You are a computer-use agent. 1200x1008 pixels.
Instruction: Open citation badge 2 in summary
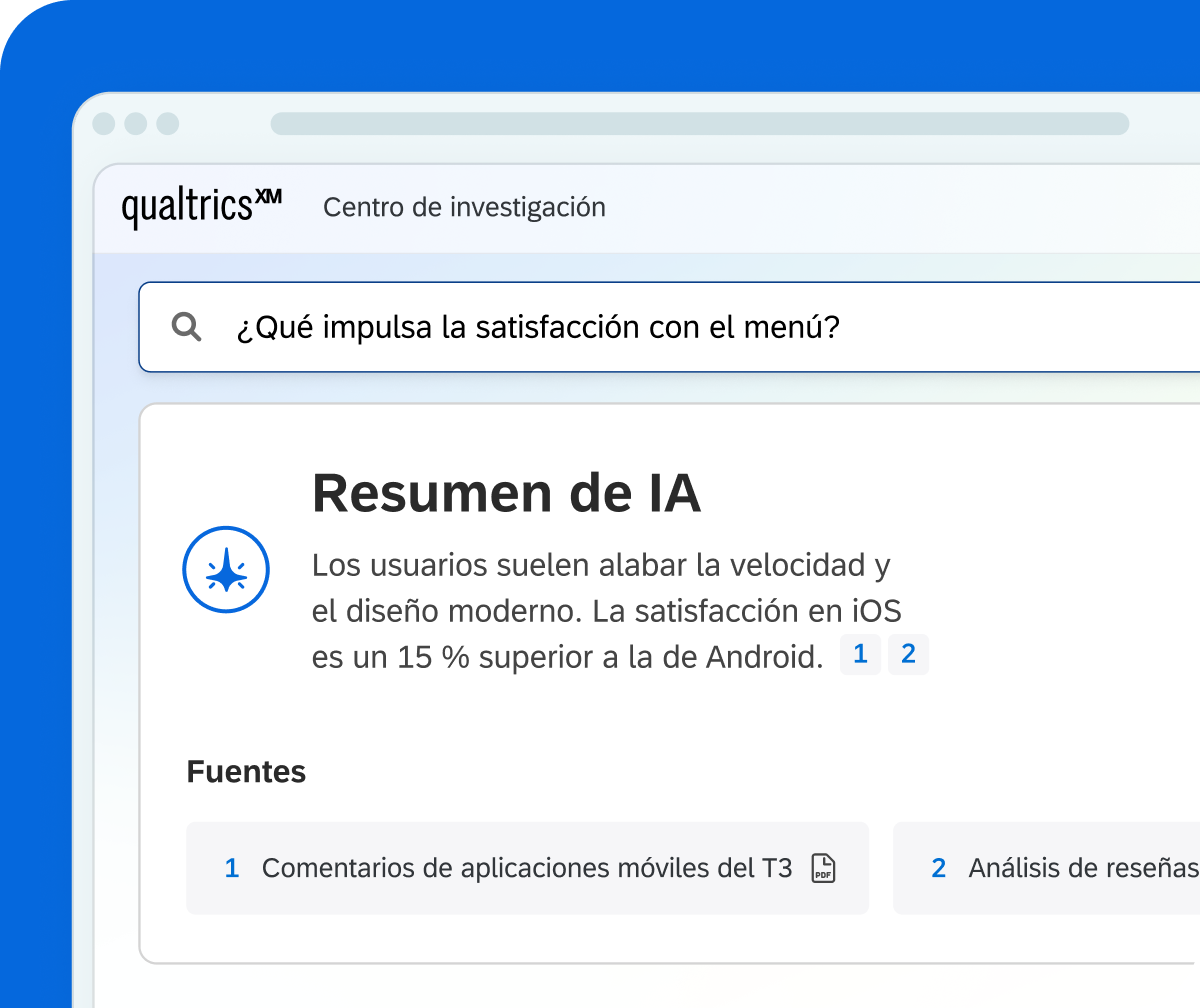pyautogui.click(x=908, y=655)
